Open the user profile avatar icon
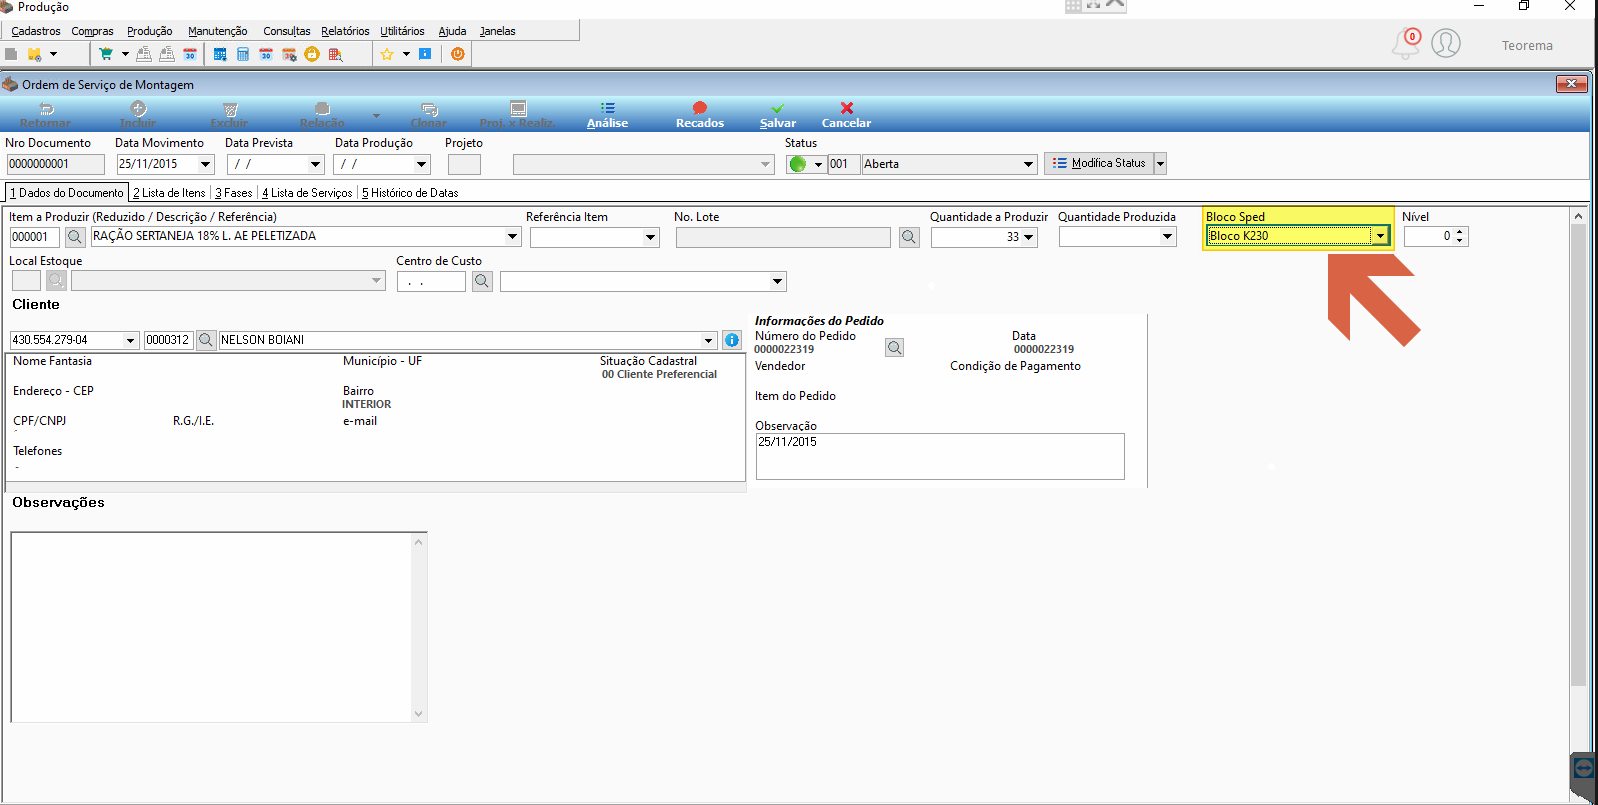Screen dimensions: 1598x805 (x=1446, y=43)
